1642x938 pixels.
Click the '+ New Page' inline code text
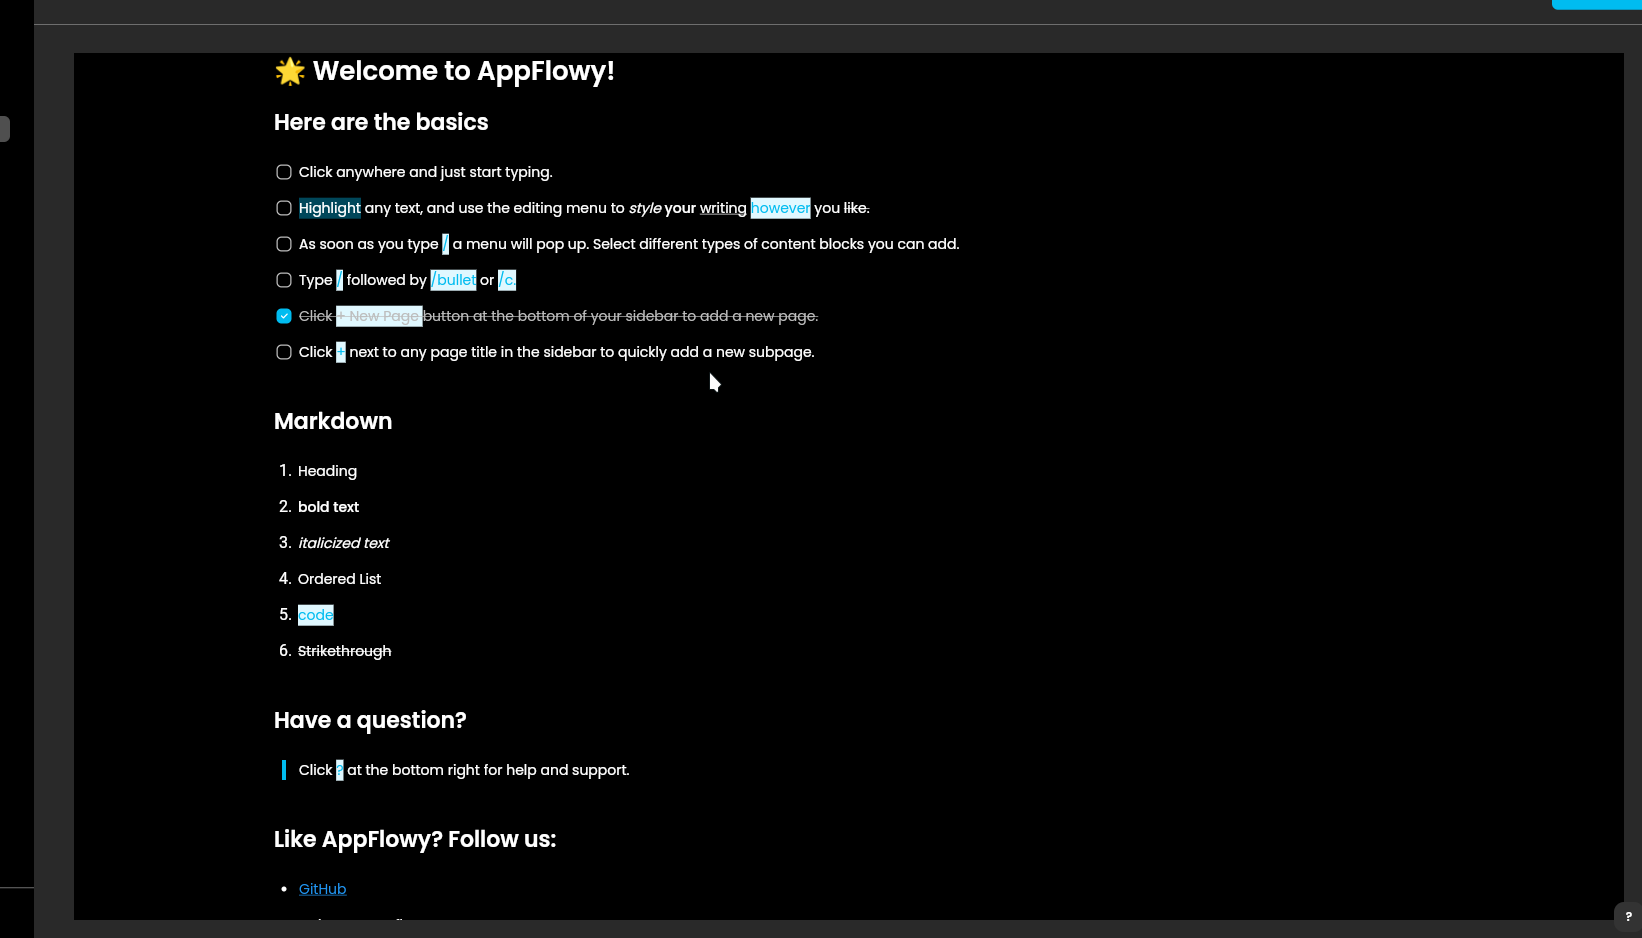point(379,316)
